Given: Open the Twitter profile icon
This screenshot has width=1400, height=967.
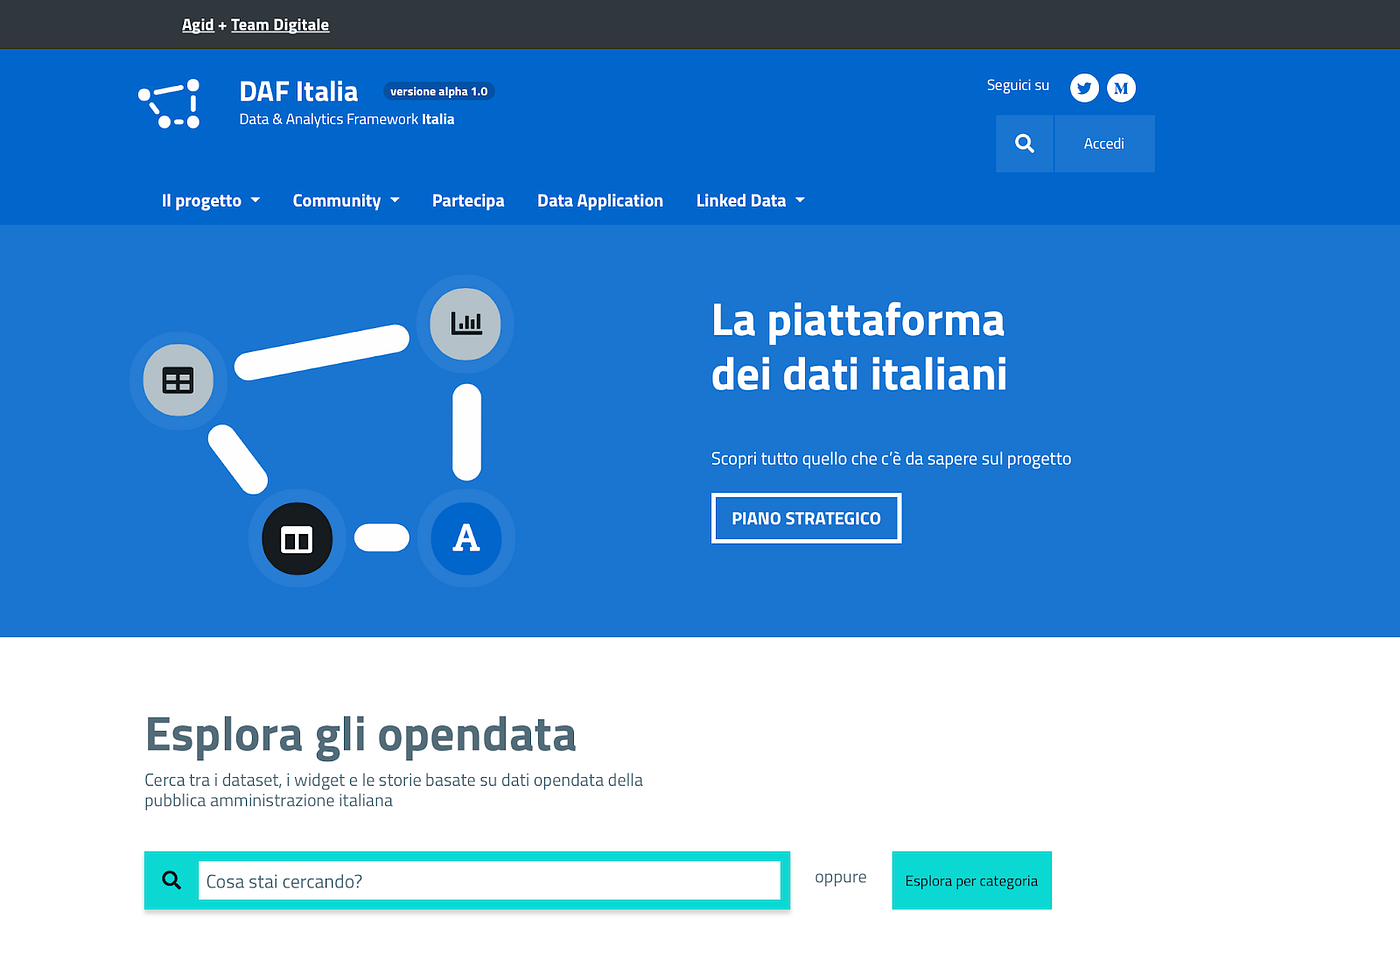Looking at the screenshot, I should pyautogui.click(x=1084, y=88).
